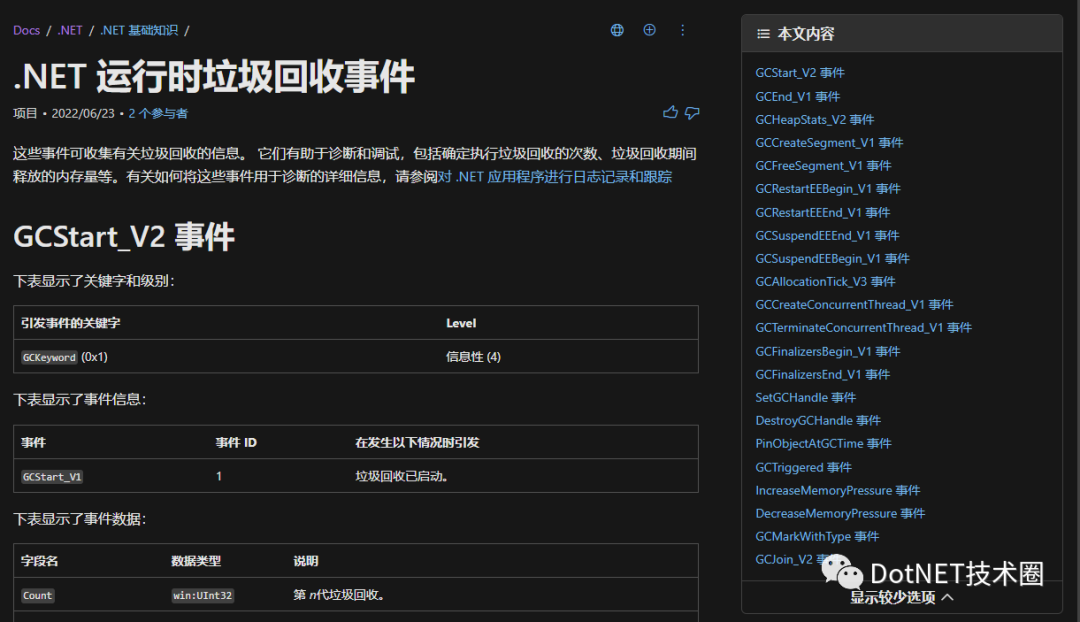This screenshot has width=1080, height=622.
Task: Jump to GCEnd_V1 事件 section
Action: point(798,96)
